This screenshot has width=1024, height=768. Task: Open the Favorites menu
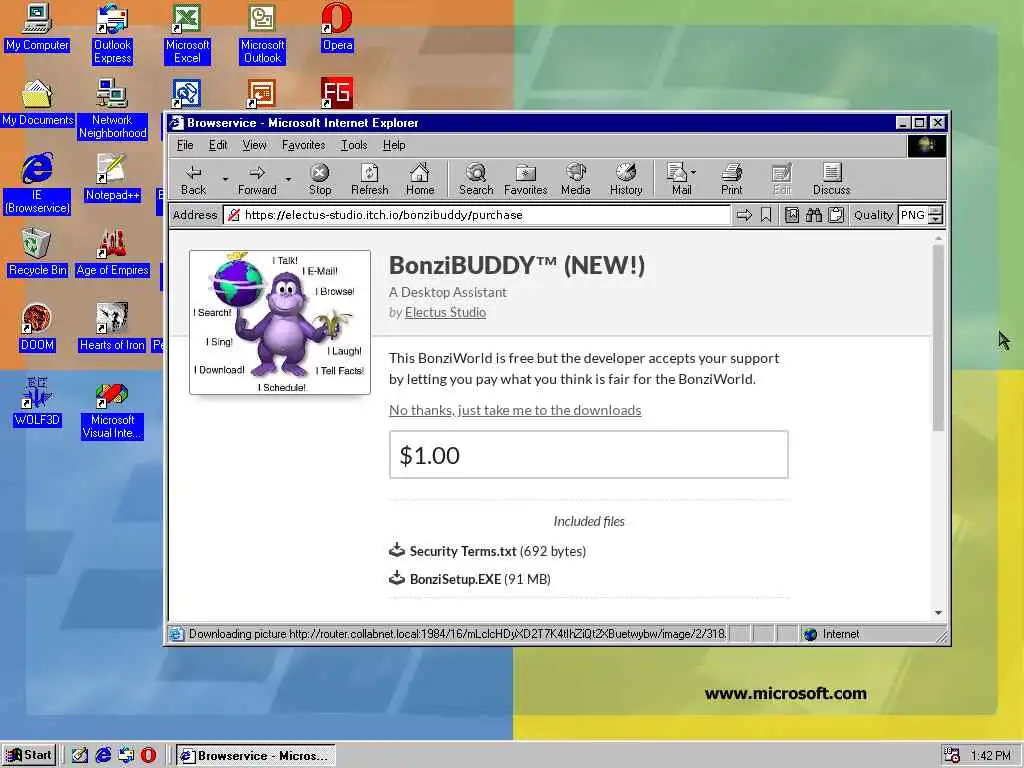(x=304, y=145)
